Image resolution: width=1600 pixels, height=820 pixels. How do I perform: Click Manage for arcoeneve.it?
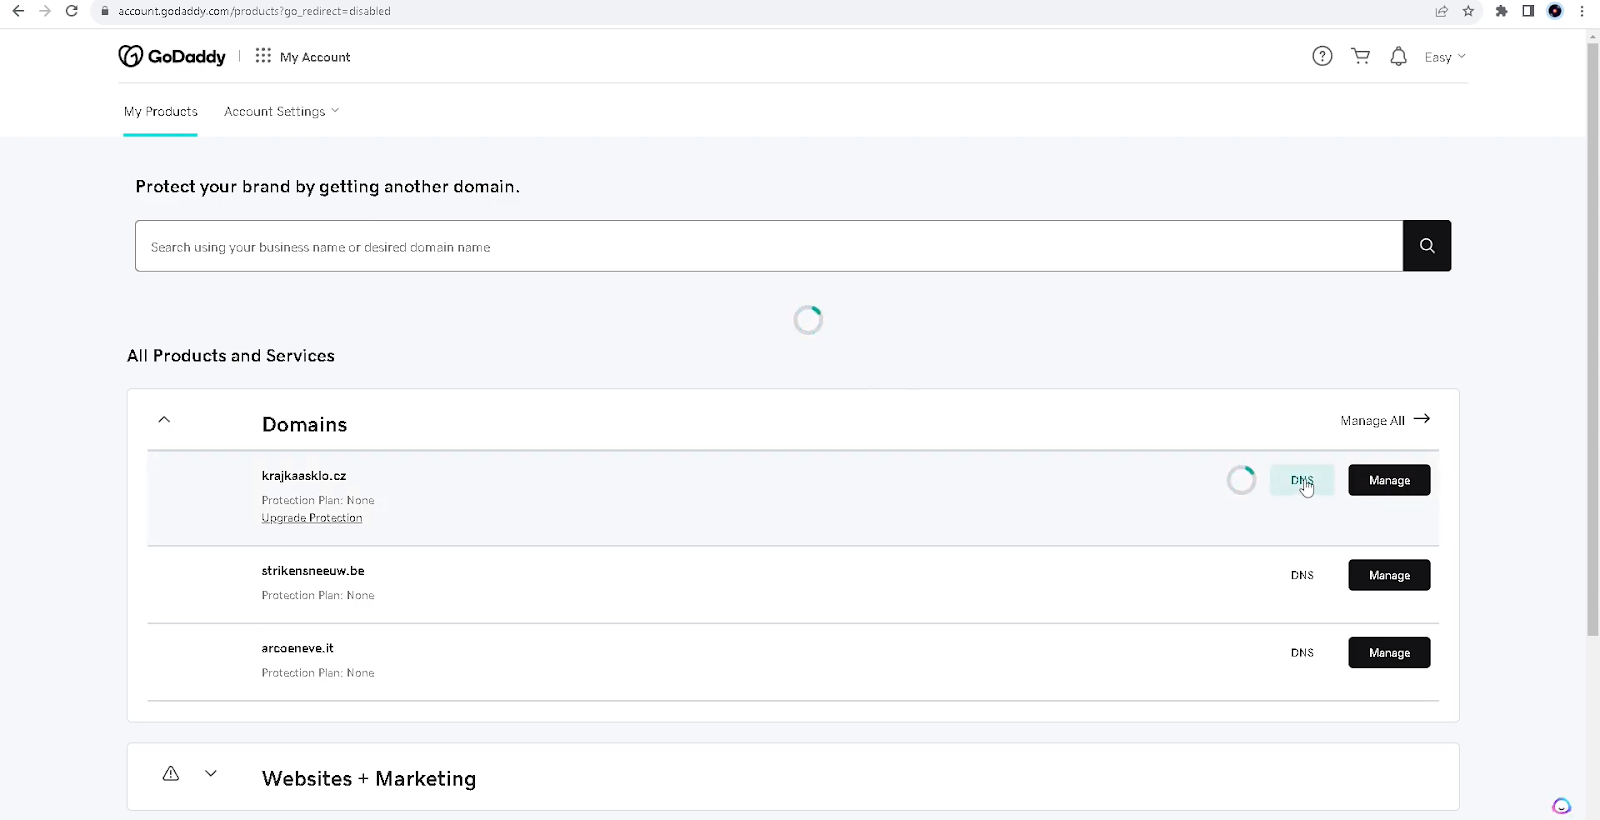pyautogui.click(x=1389, y=653)
